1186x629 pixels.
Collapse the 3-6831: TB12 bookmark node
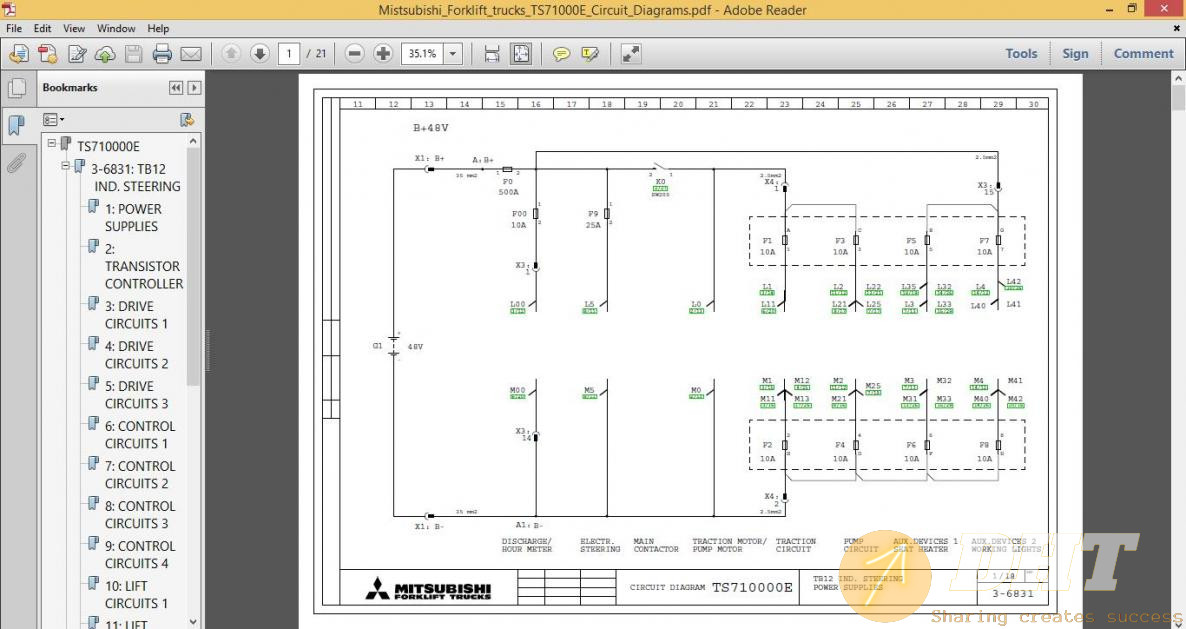[x=66, y=166]
